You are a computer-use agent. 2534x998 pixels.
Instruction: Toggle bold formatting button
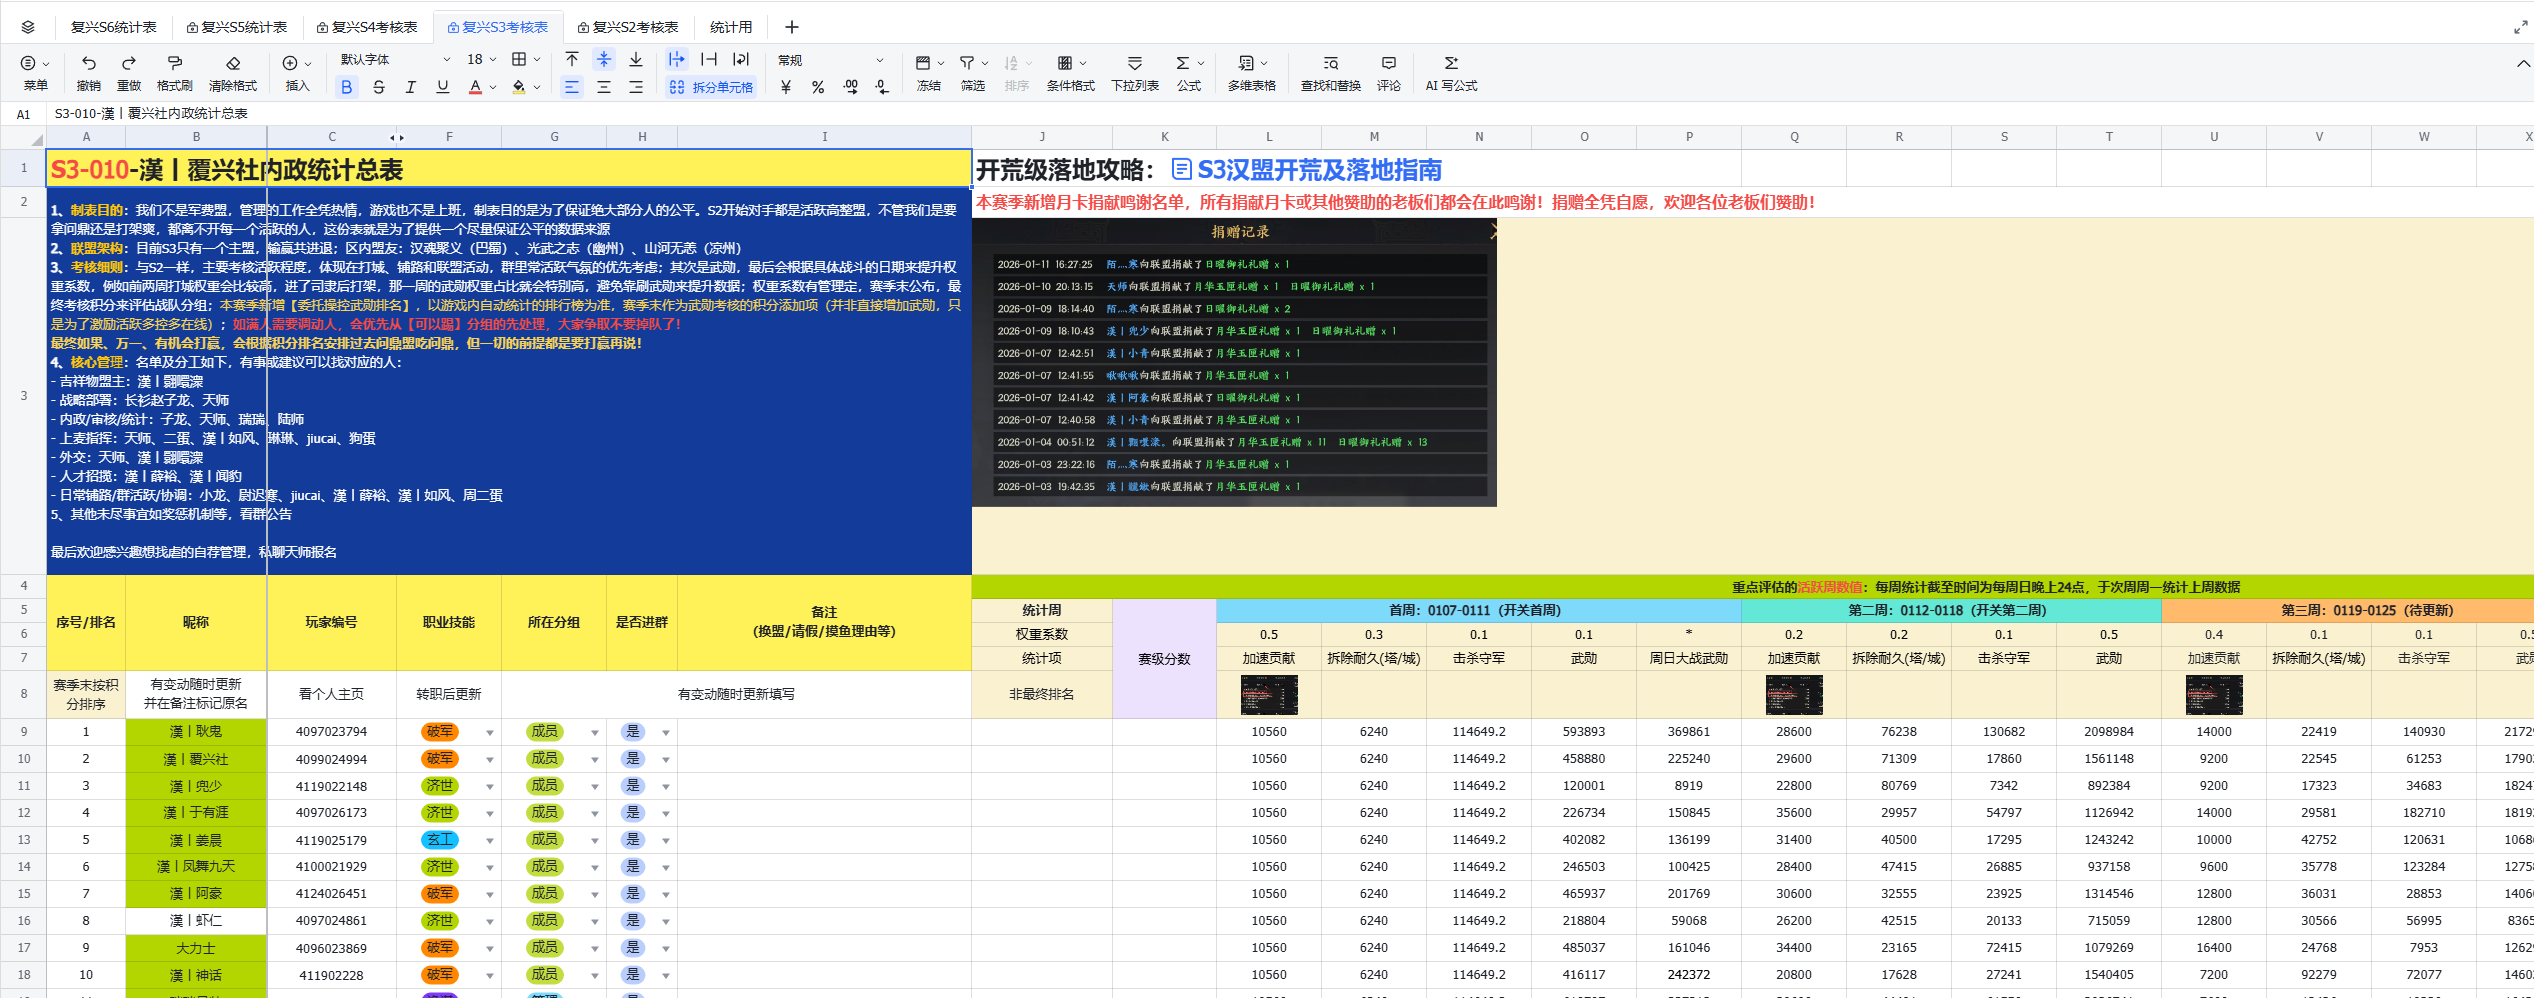pos(346,87)
